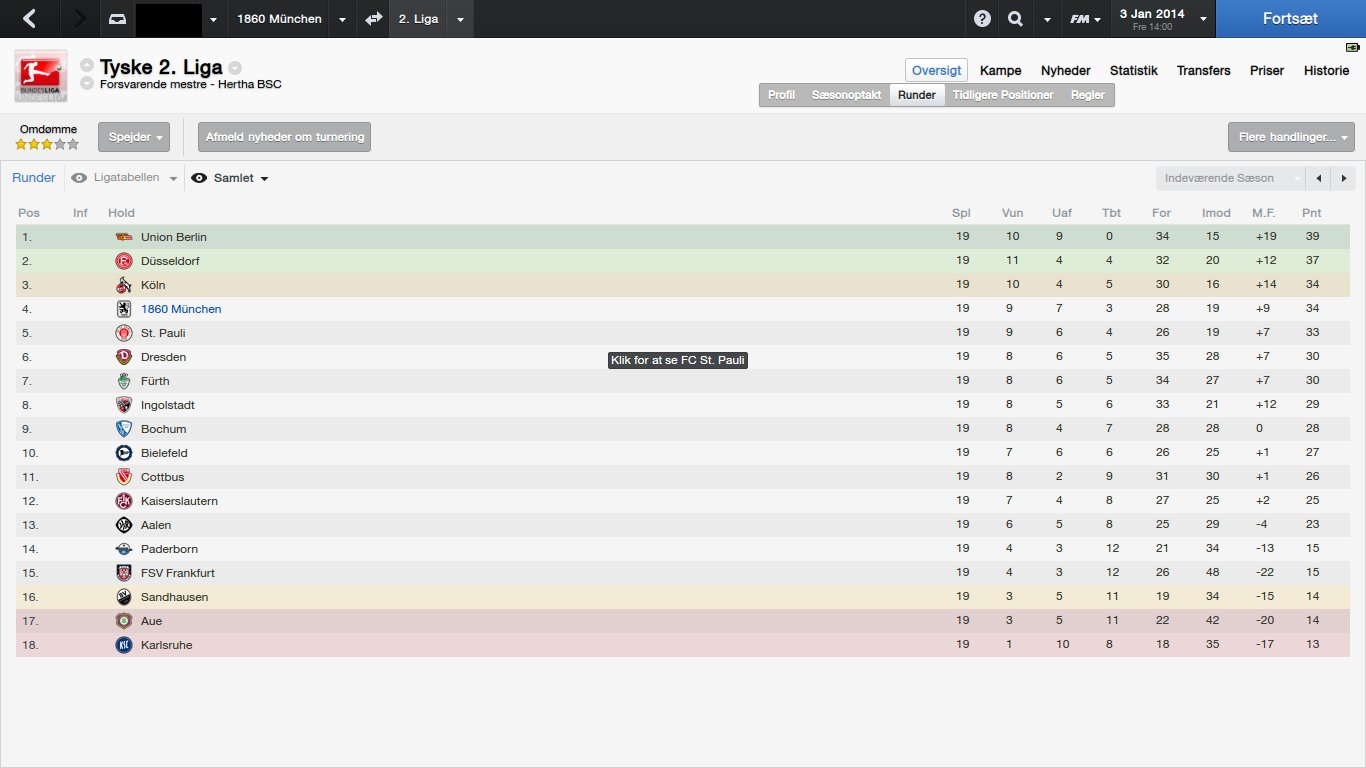Image resolution: width=1366 pixels, height=768 pixels.
Task: Expand the Spejder dropdown button
Action: pyautogui.click(x=134, y=137)
